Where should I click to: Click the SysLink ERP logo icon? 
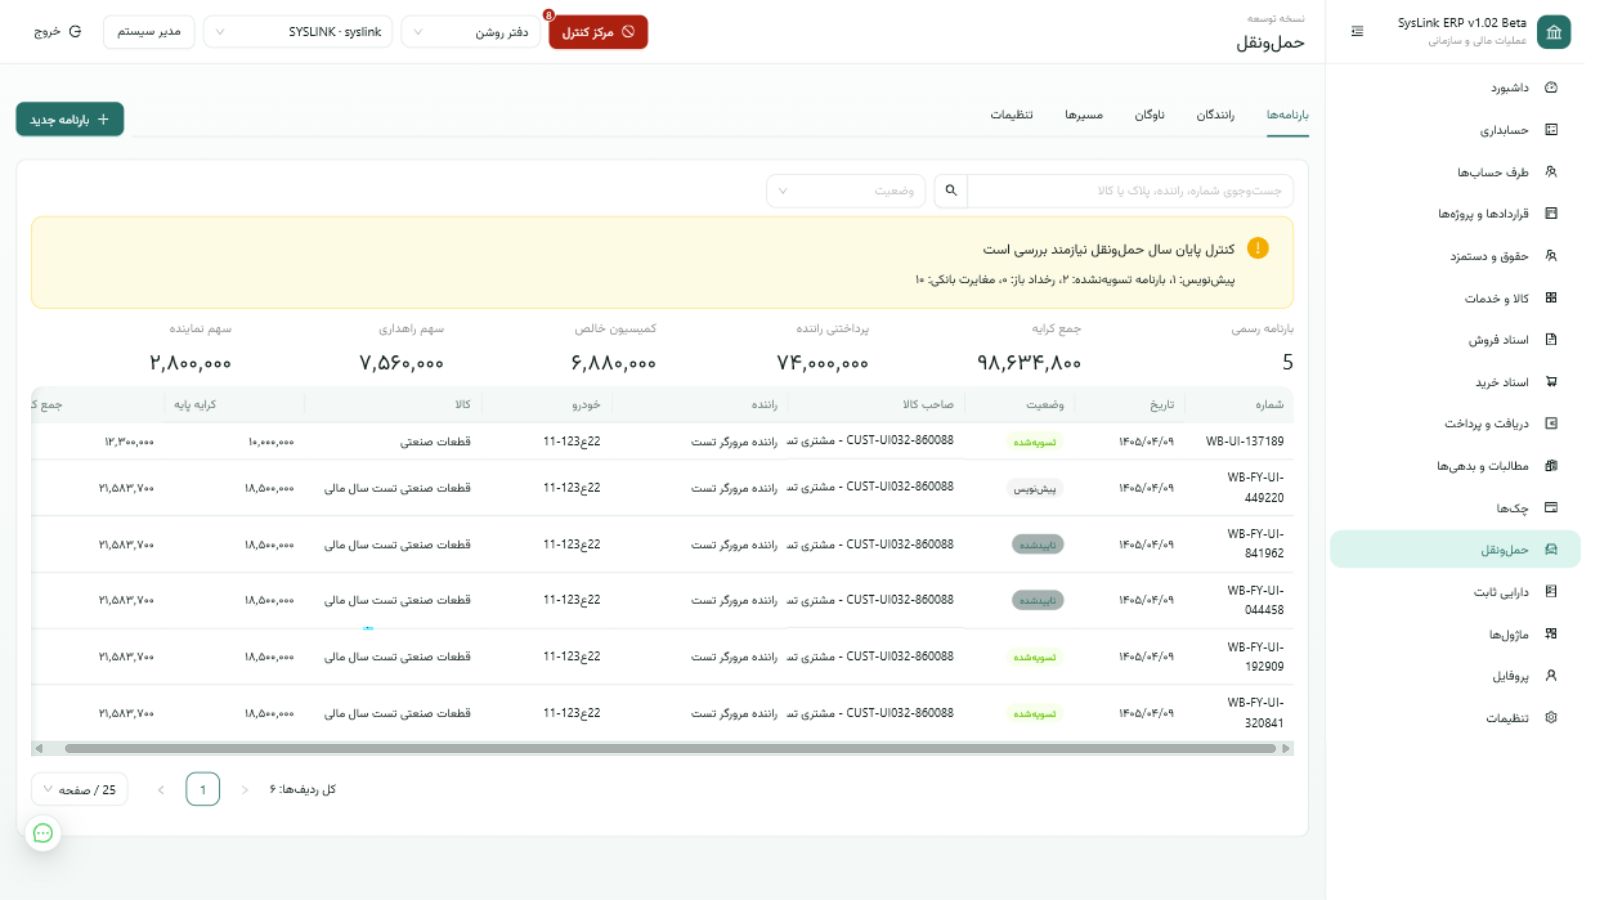1554,32
